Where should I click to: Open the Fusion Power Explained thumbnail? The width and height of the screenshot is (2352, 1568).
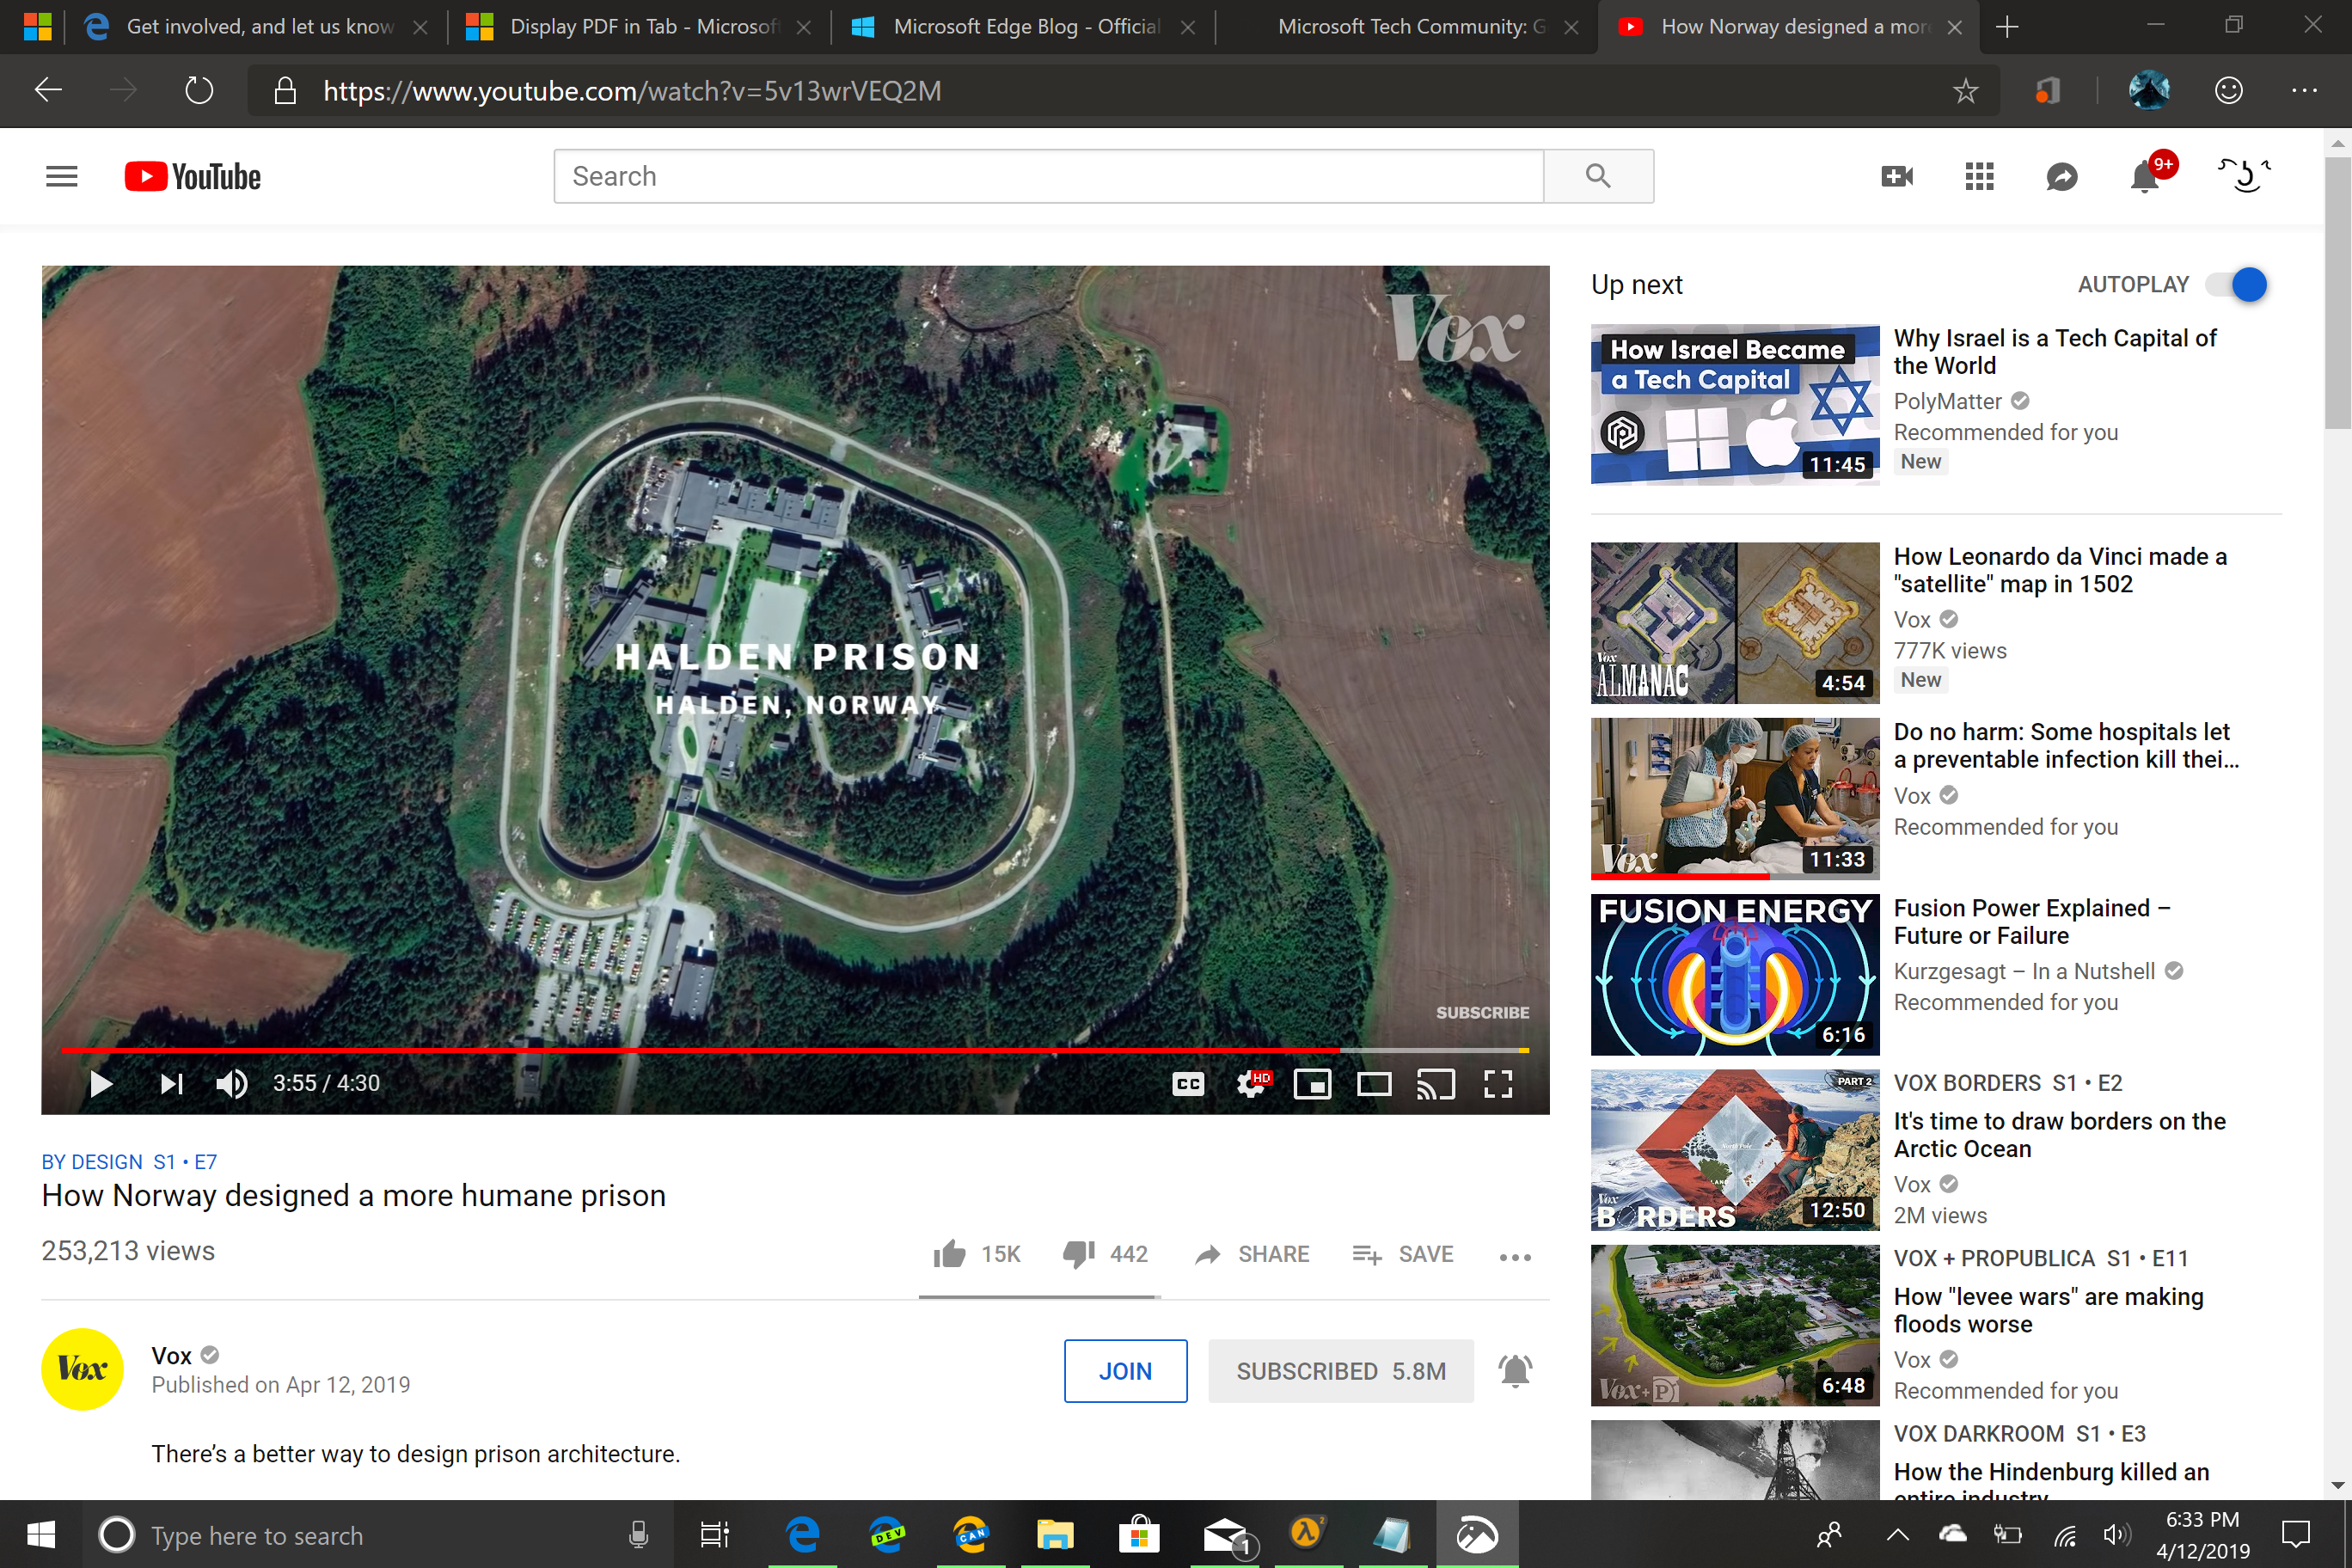pos(1735,974)
